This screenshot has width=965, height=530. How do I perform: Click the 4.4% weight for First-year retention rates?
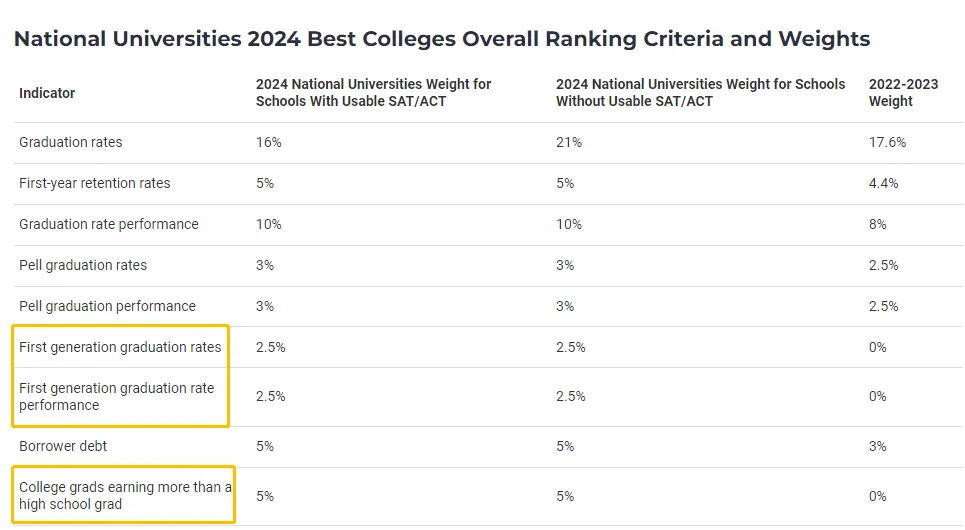click(x=884, y=183)
